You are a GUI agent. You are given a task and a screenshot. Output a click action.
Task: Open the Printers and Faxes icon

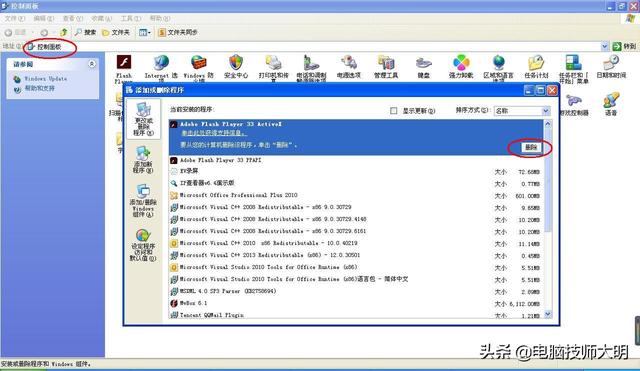273,68
